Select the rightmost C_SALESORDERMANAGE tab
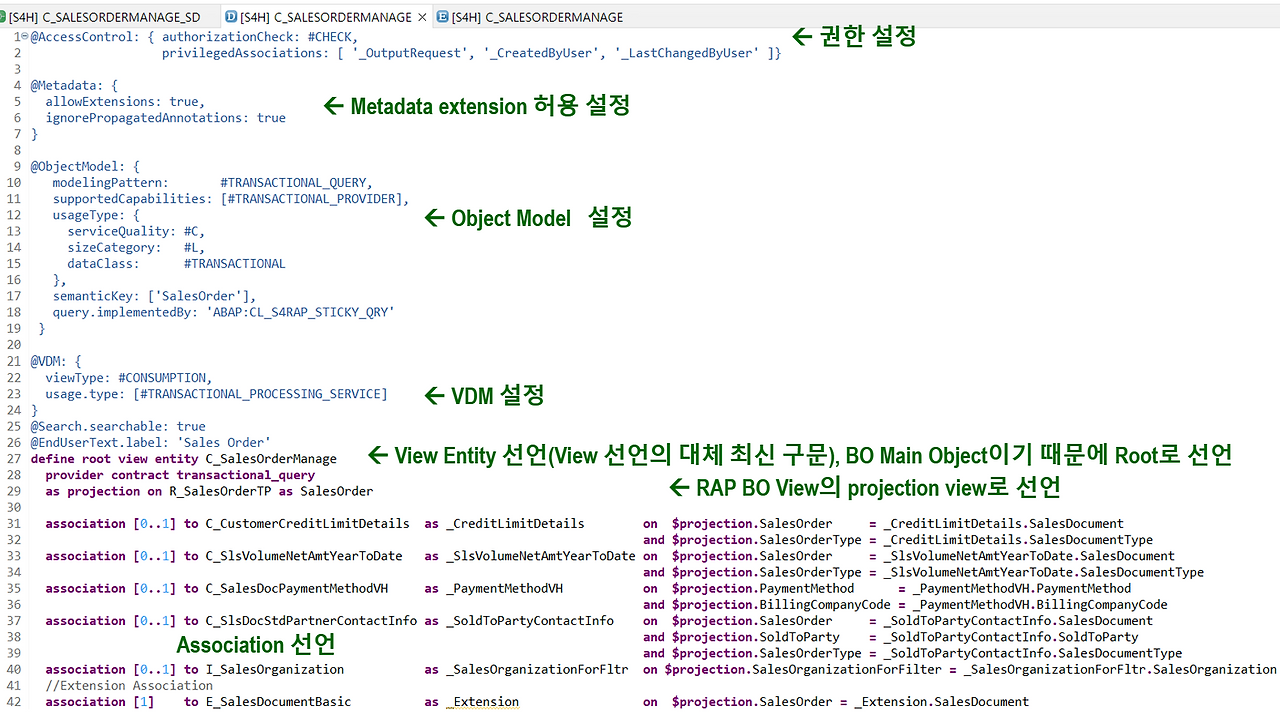Viewport: 1280px width, 715px height. pos(540,16)
